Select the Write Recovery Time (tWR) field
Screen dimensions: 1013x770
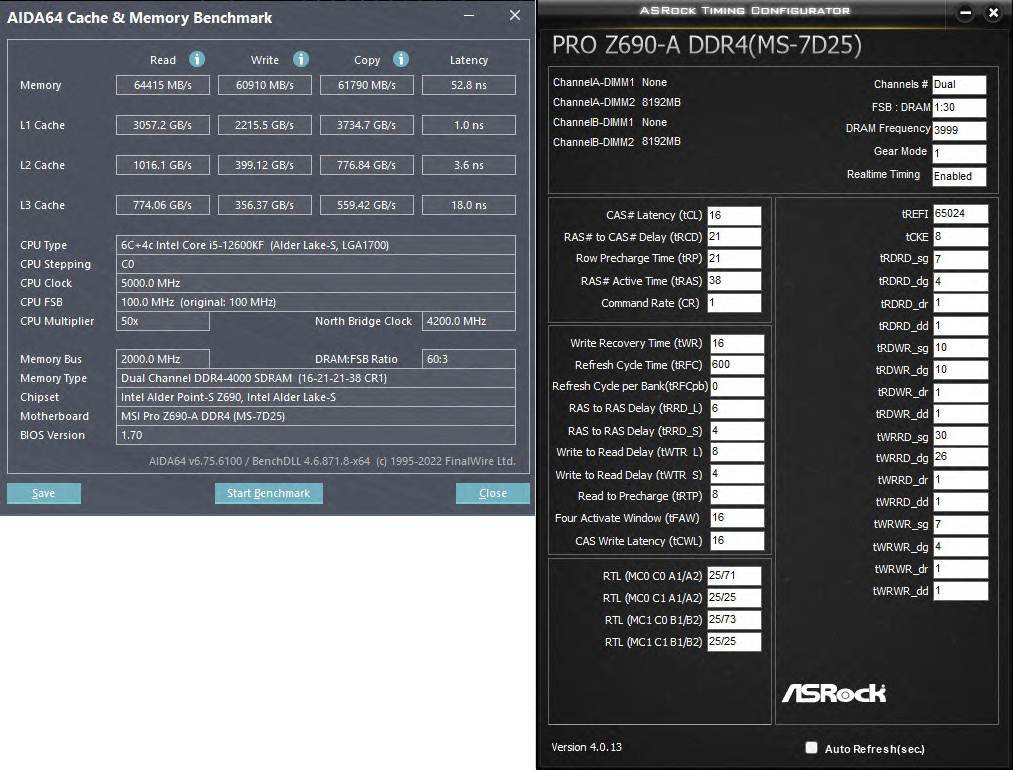click(737, 344)
